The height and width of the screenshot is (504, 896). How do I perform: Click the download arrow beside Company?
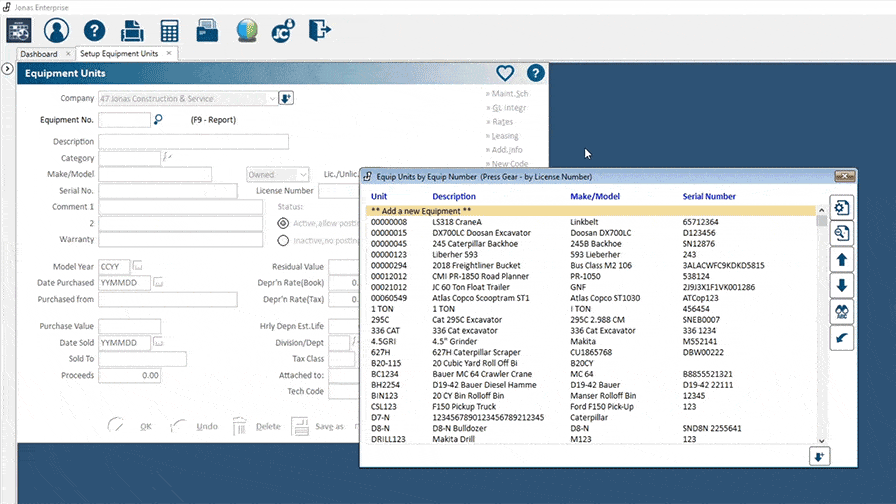(286, 98)
